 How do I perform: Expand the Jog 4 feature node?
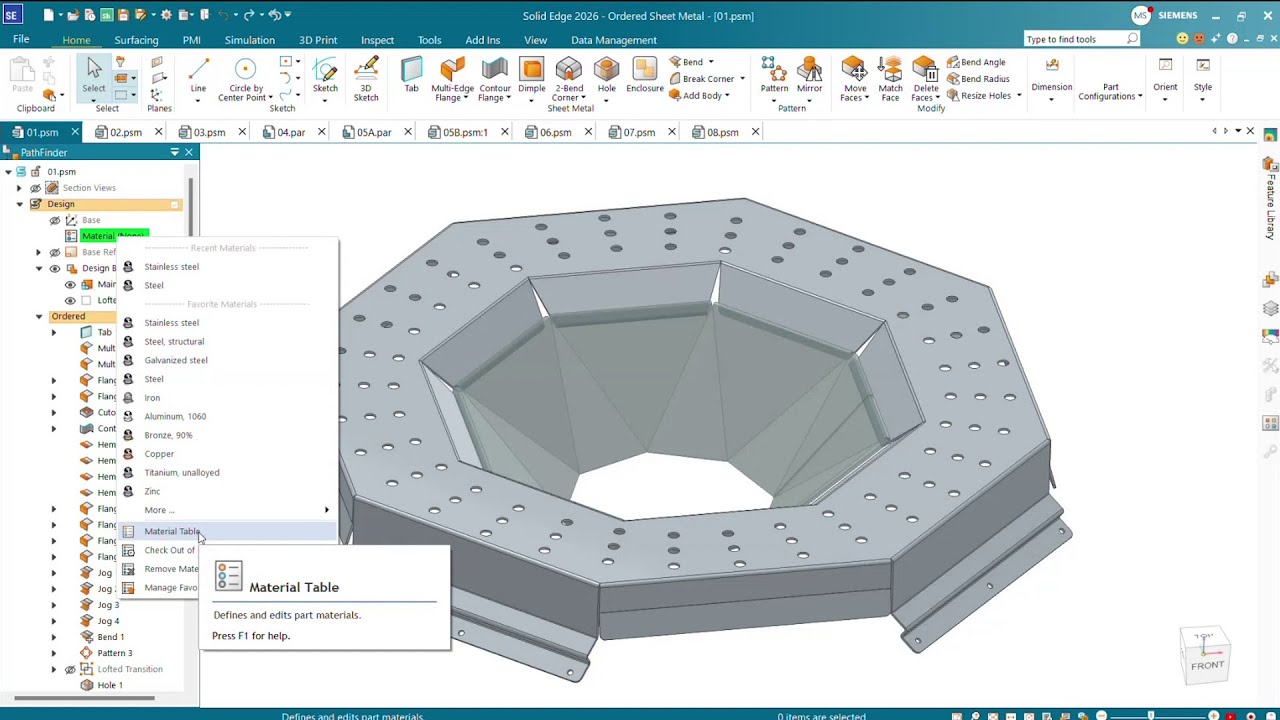click(x=54, y=621)
